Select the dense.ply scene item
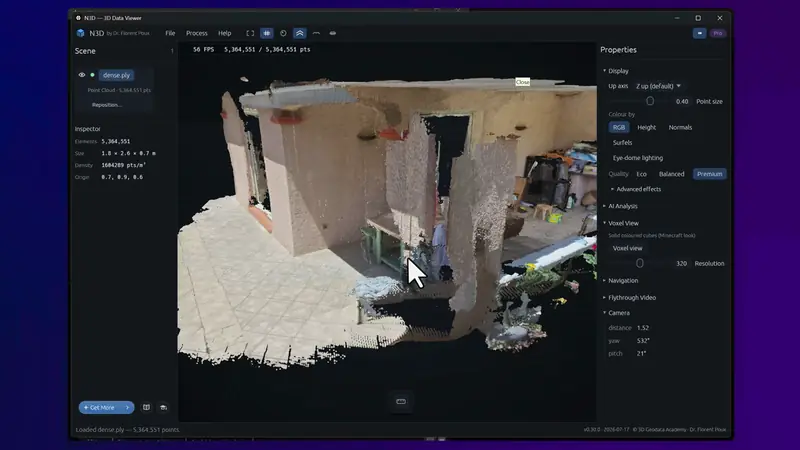The height and width of the screenshot is (450, 800). point(116,75)
